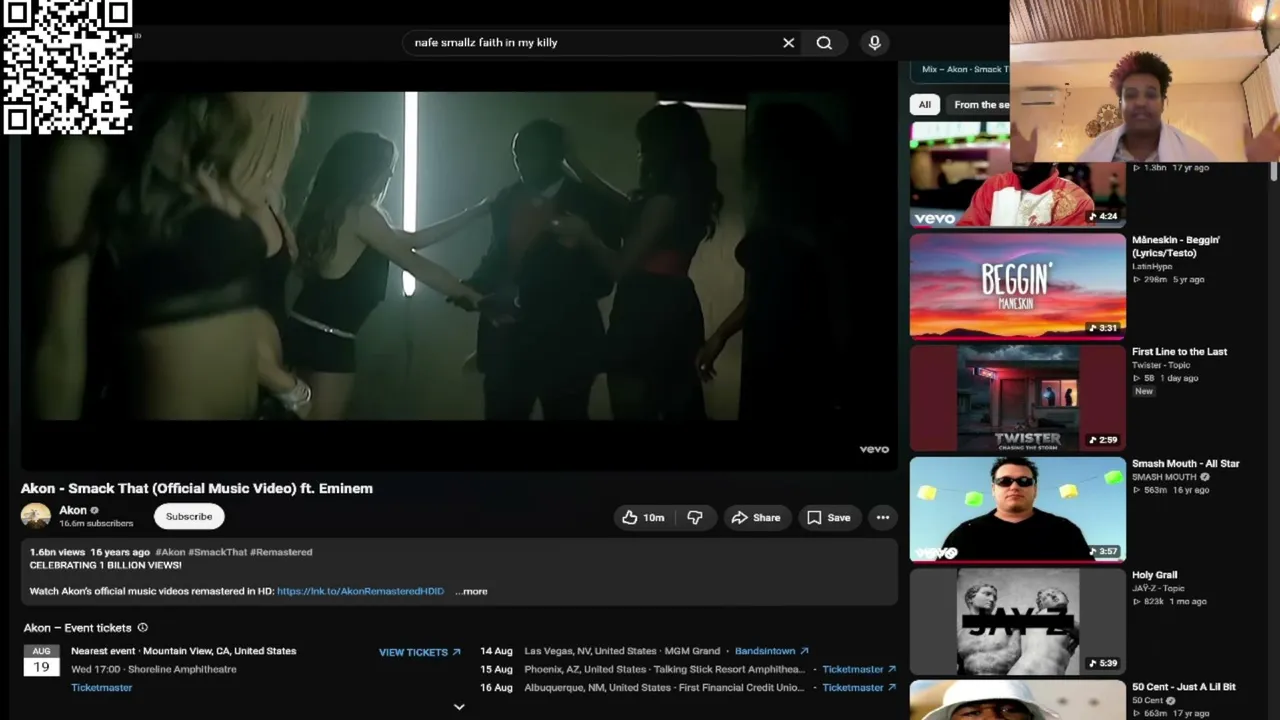Open the #SmackThat hashtag
The image size is (1280, 720).
pyautogui.click(x=217, y=552)
